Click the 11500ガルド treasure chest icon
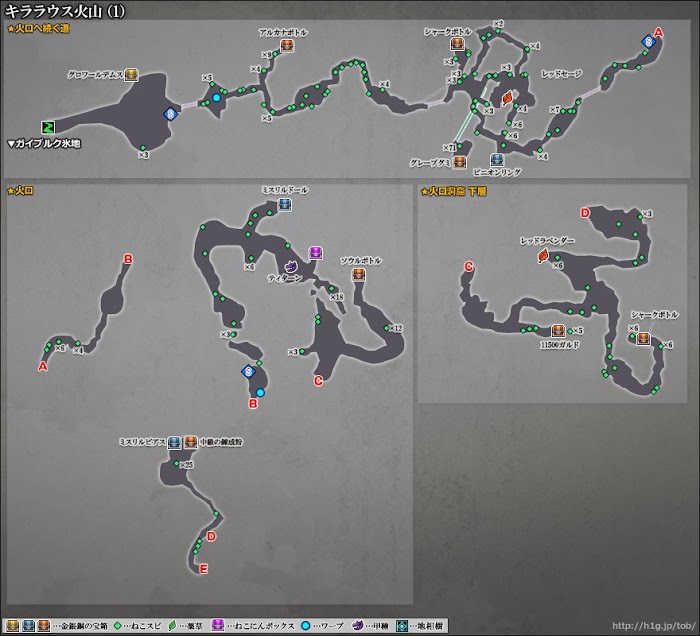This screenshot has width=700, height=636. point(558,331)
